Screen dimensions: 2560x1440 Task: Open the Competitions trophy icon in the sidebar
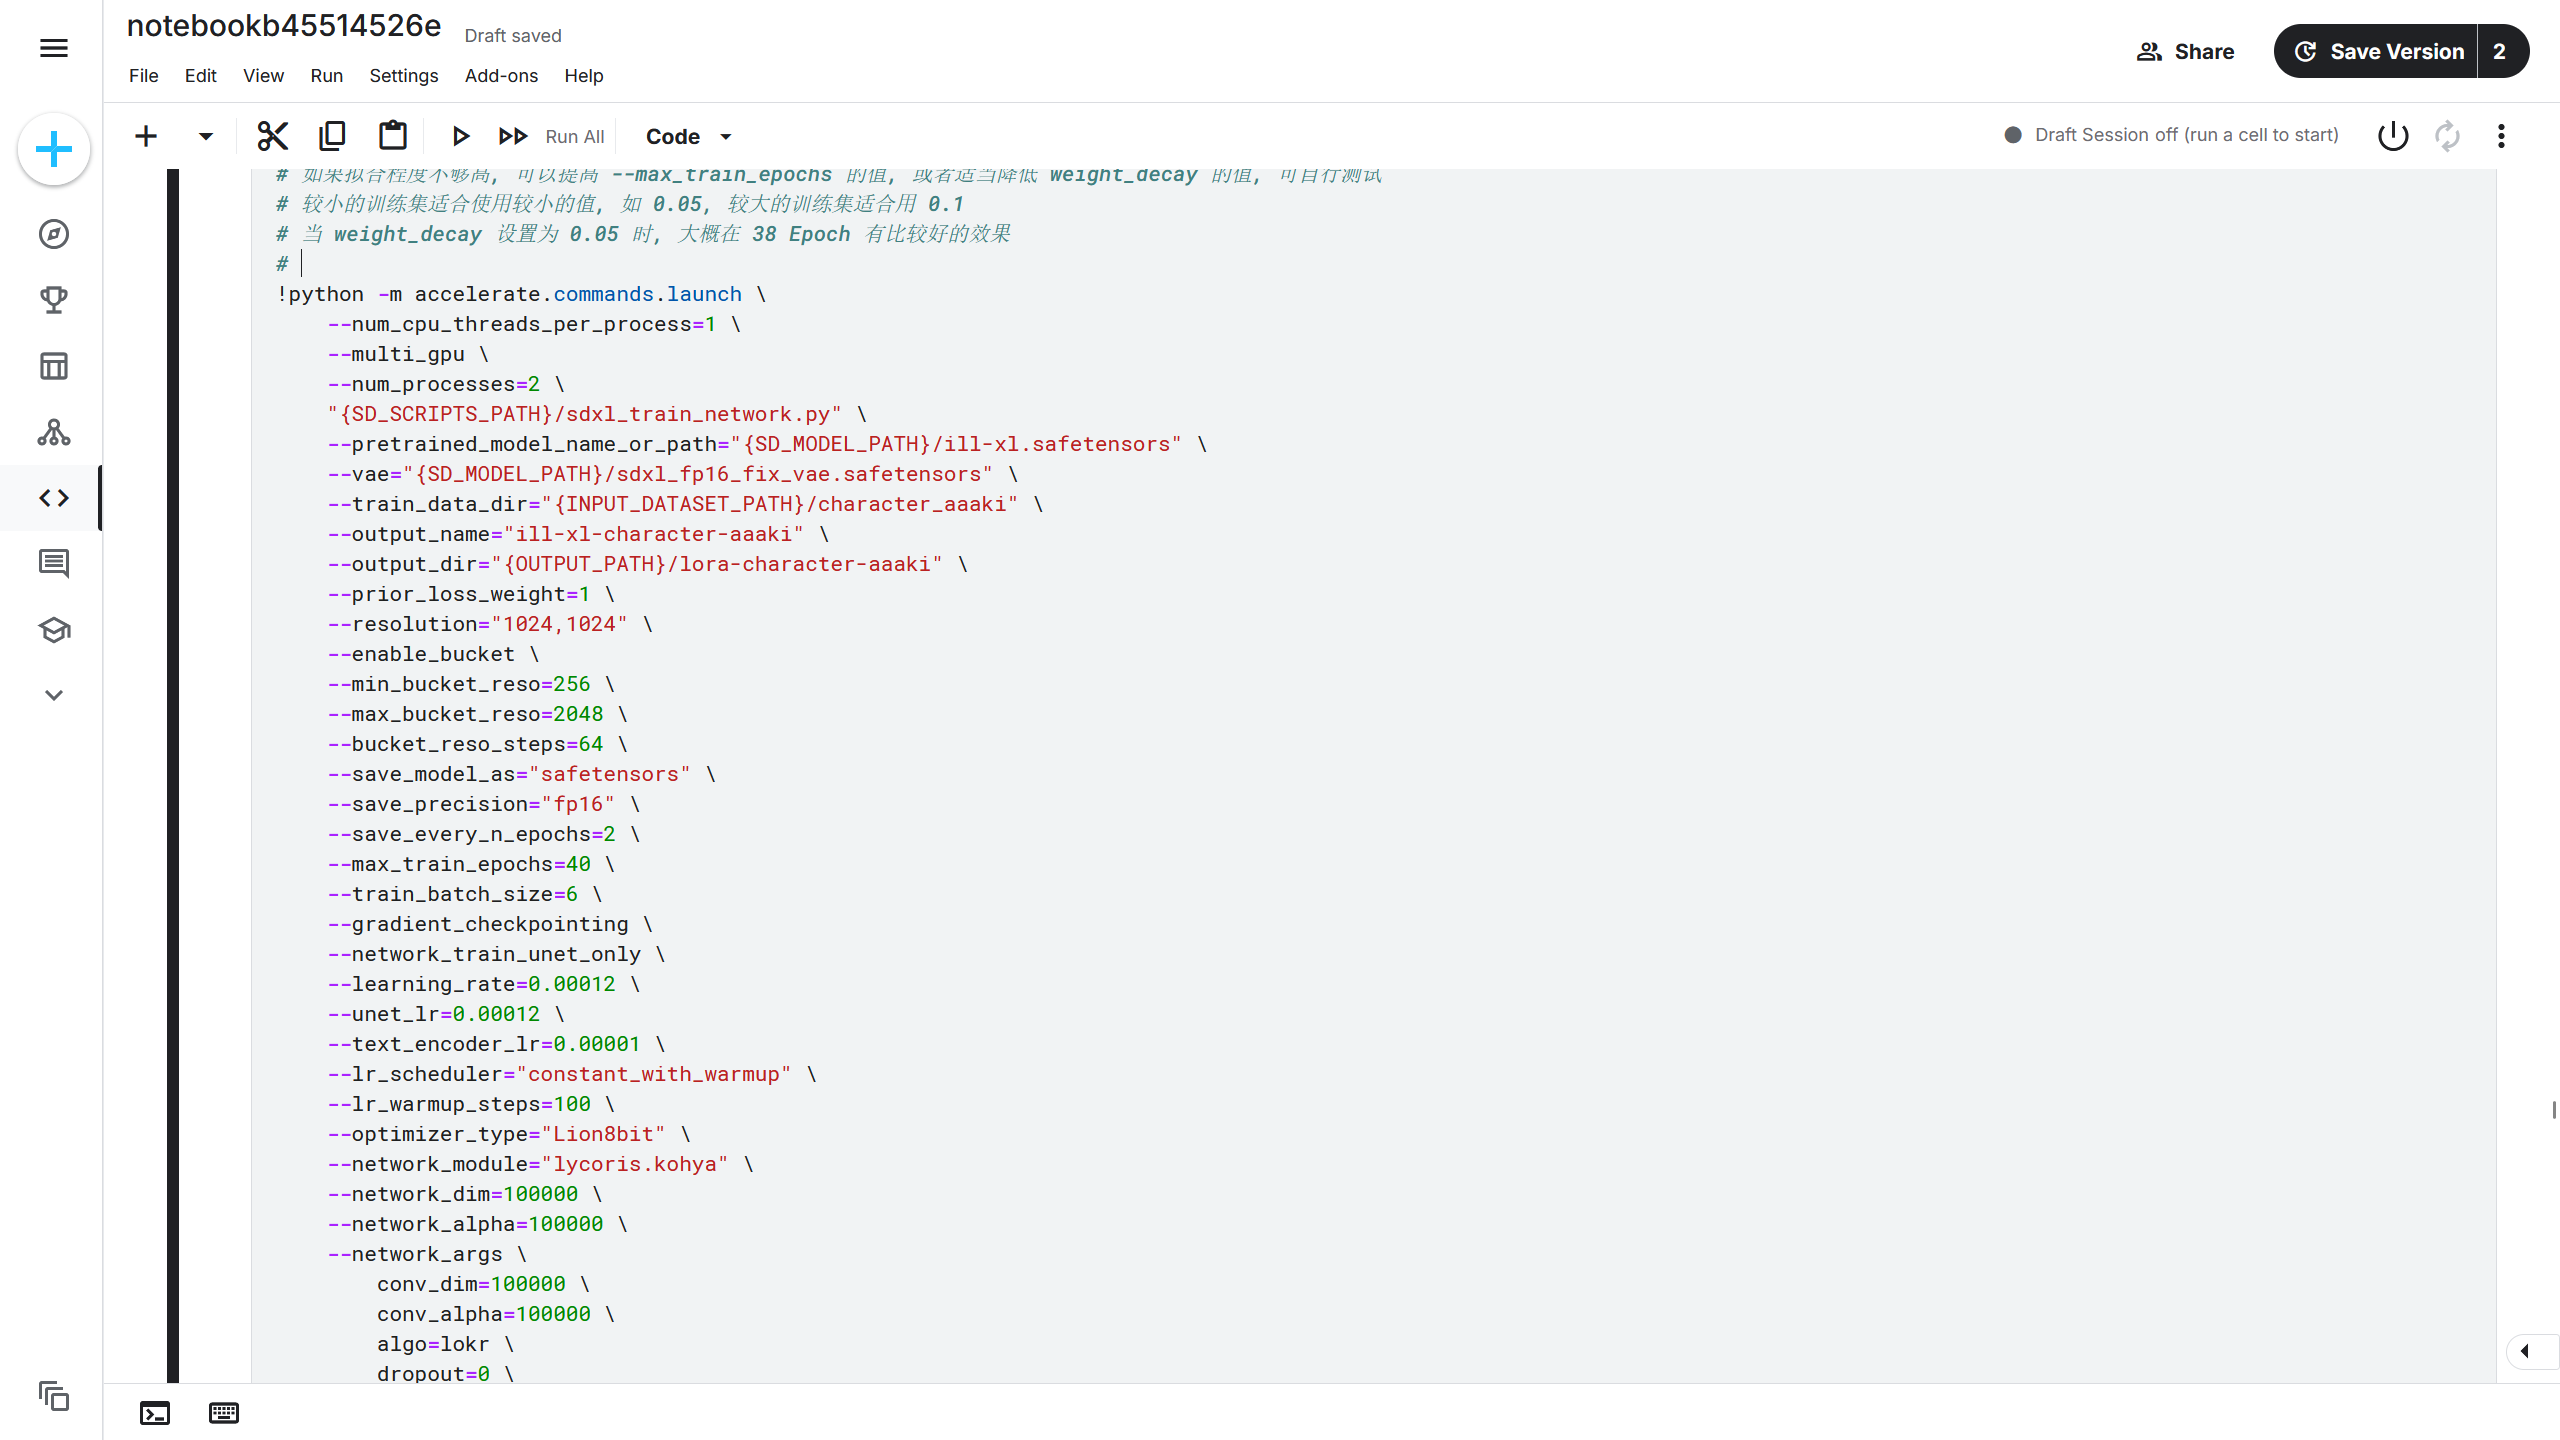pyautogui.click(x=54, y=300)
